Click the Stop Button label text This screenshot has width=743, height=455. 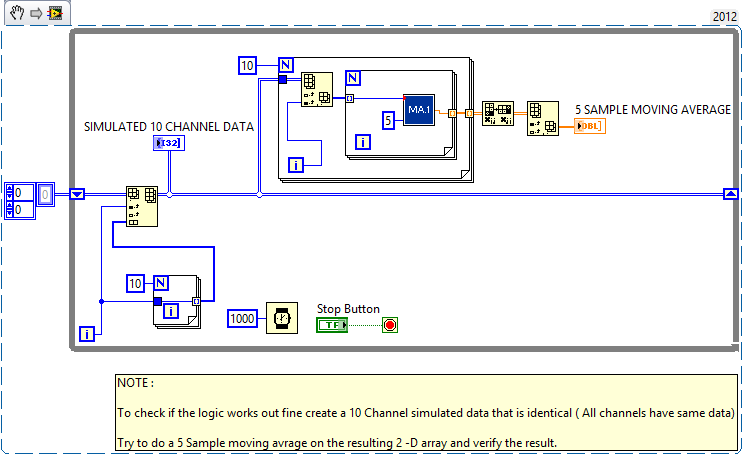pyautogui.click(x=348, y=309)
